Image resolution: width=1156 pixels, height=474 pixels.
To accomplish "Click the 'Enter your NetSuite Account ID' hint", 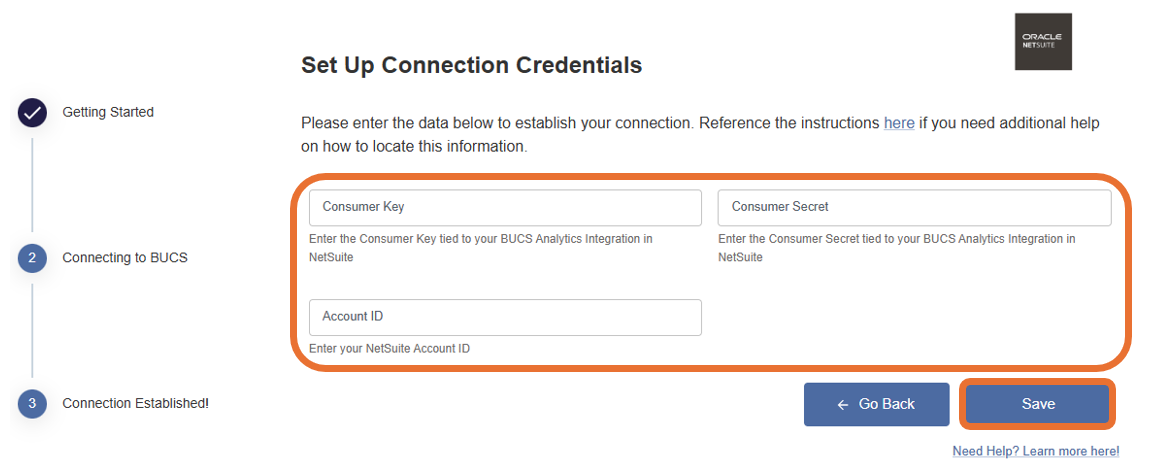I will click(389, 349).
